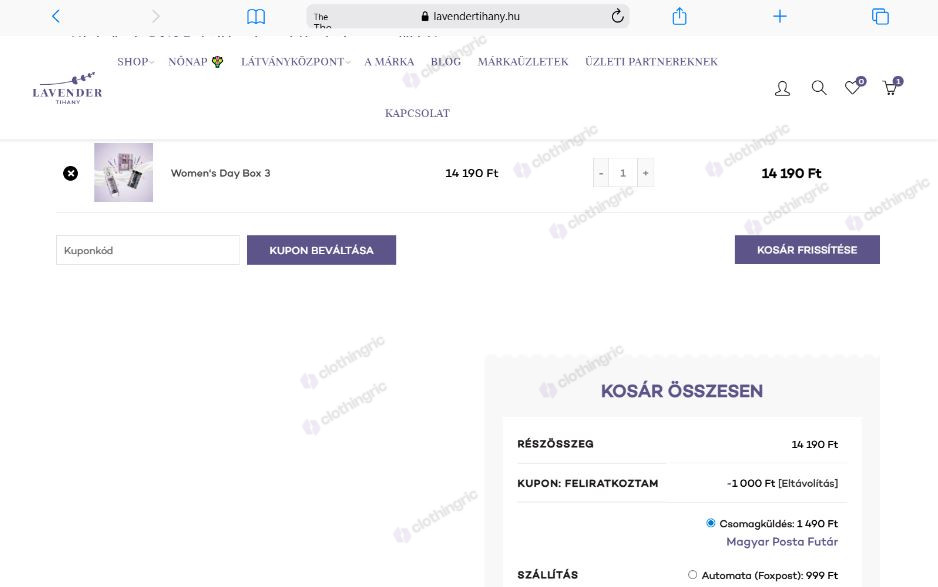
Task: Open a new tab with plus icon
Action: (x=779, y=16)
